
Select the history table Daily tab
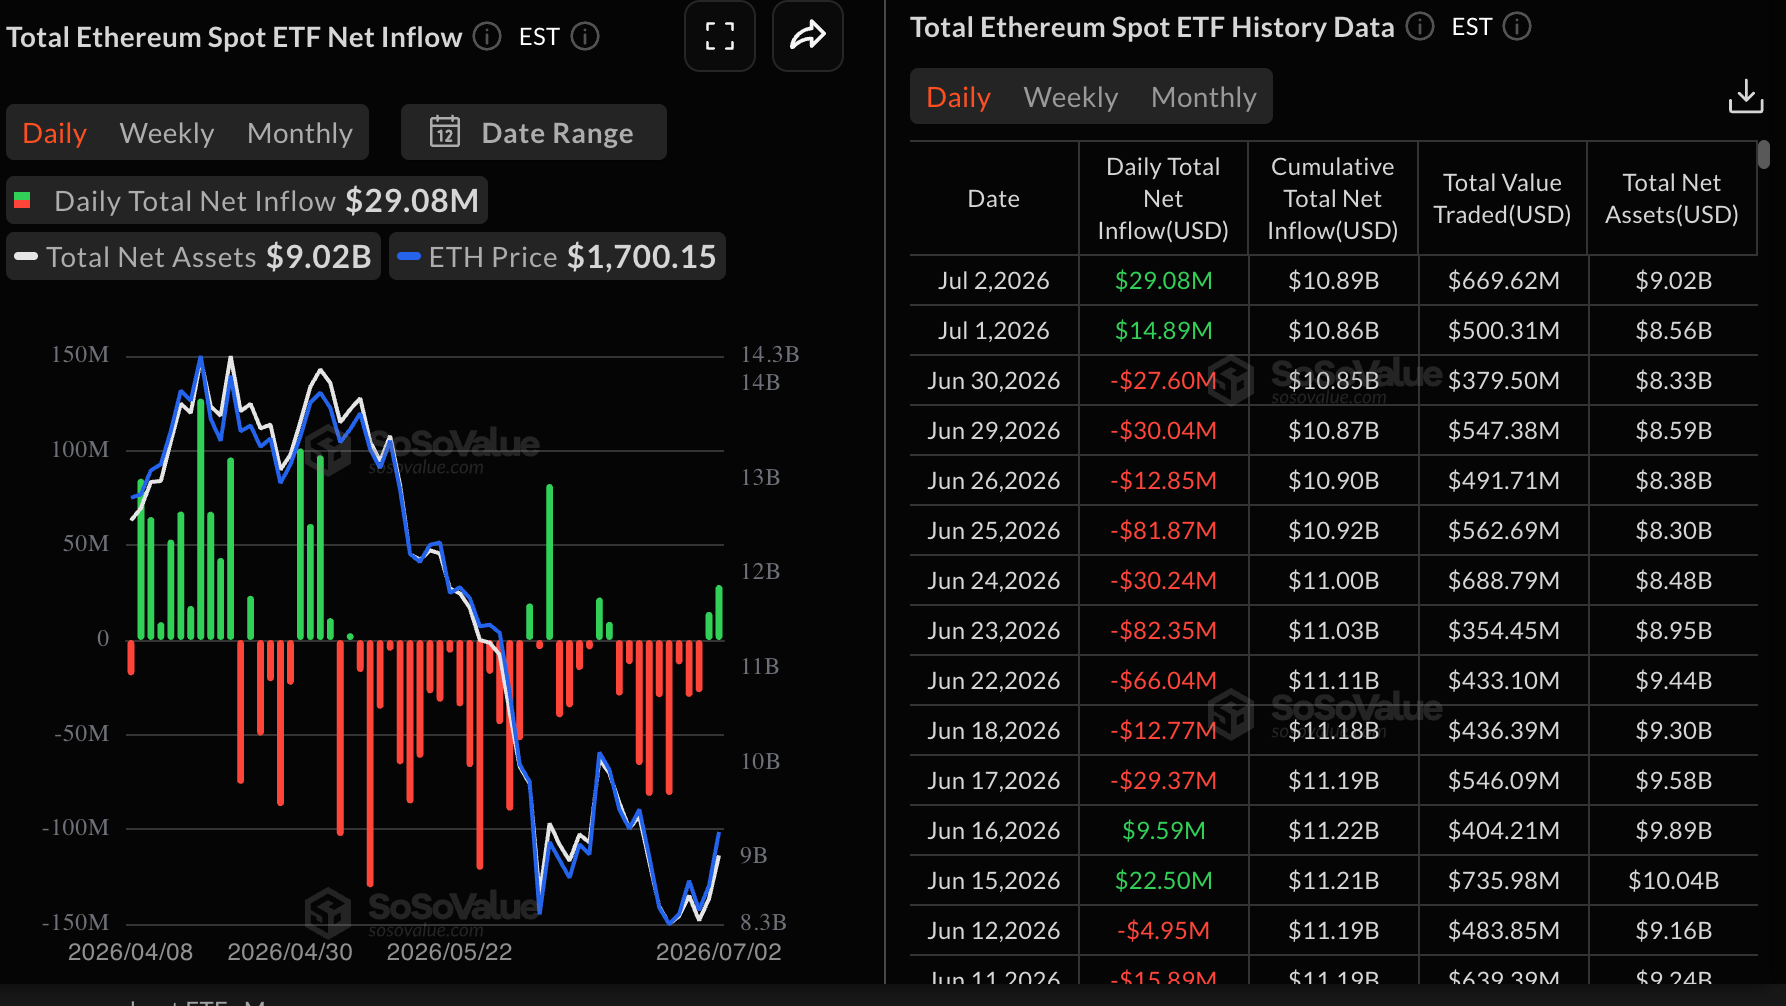pos(959,97)
